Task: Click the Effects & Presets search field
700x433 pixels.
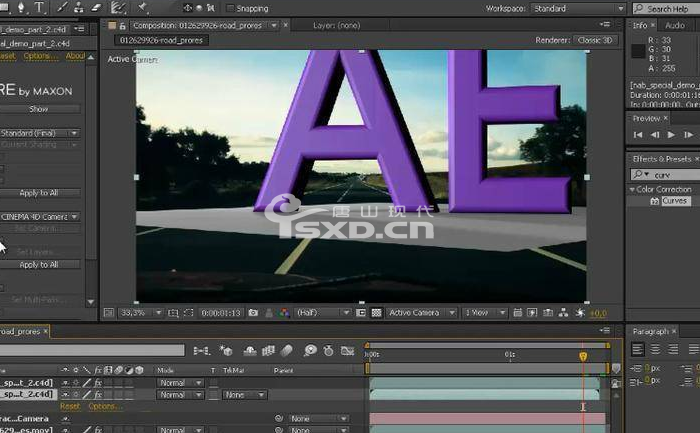Action: click(665, 175)
